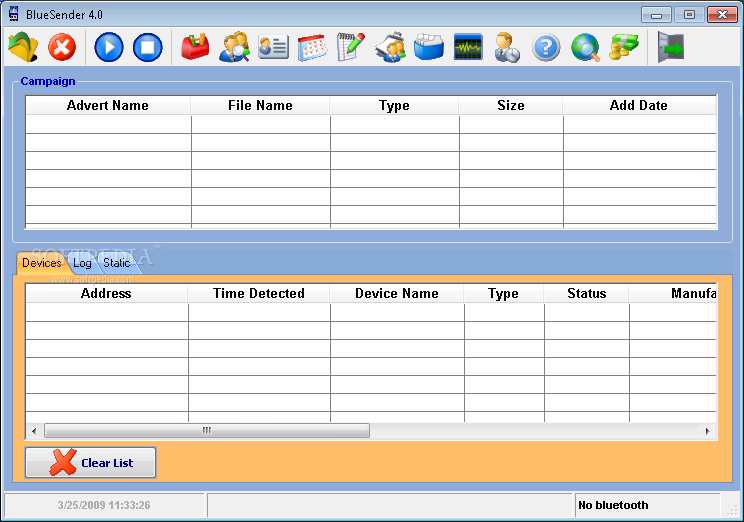This screenshot has height=522, width=744.
Task: Click the open folder toolbar icon
Action: pos(23,47)
